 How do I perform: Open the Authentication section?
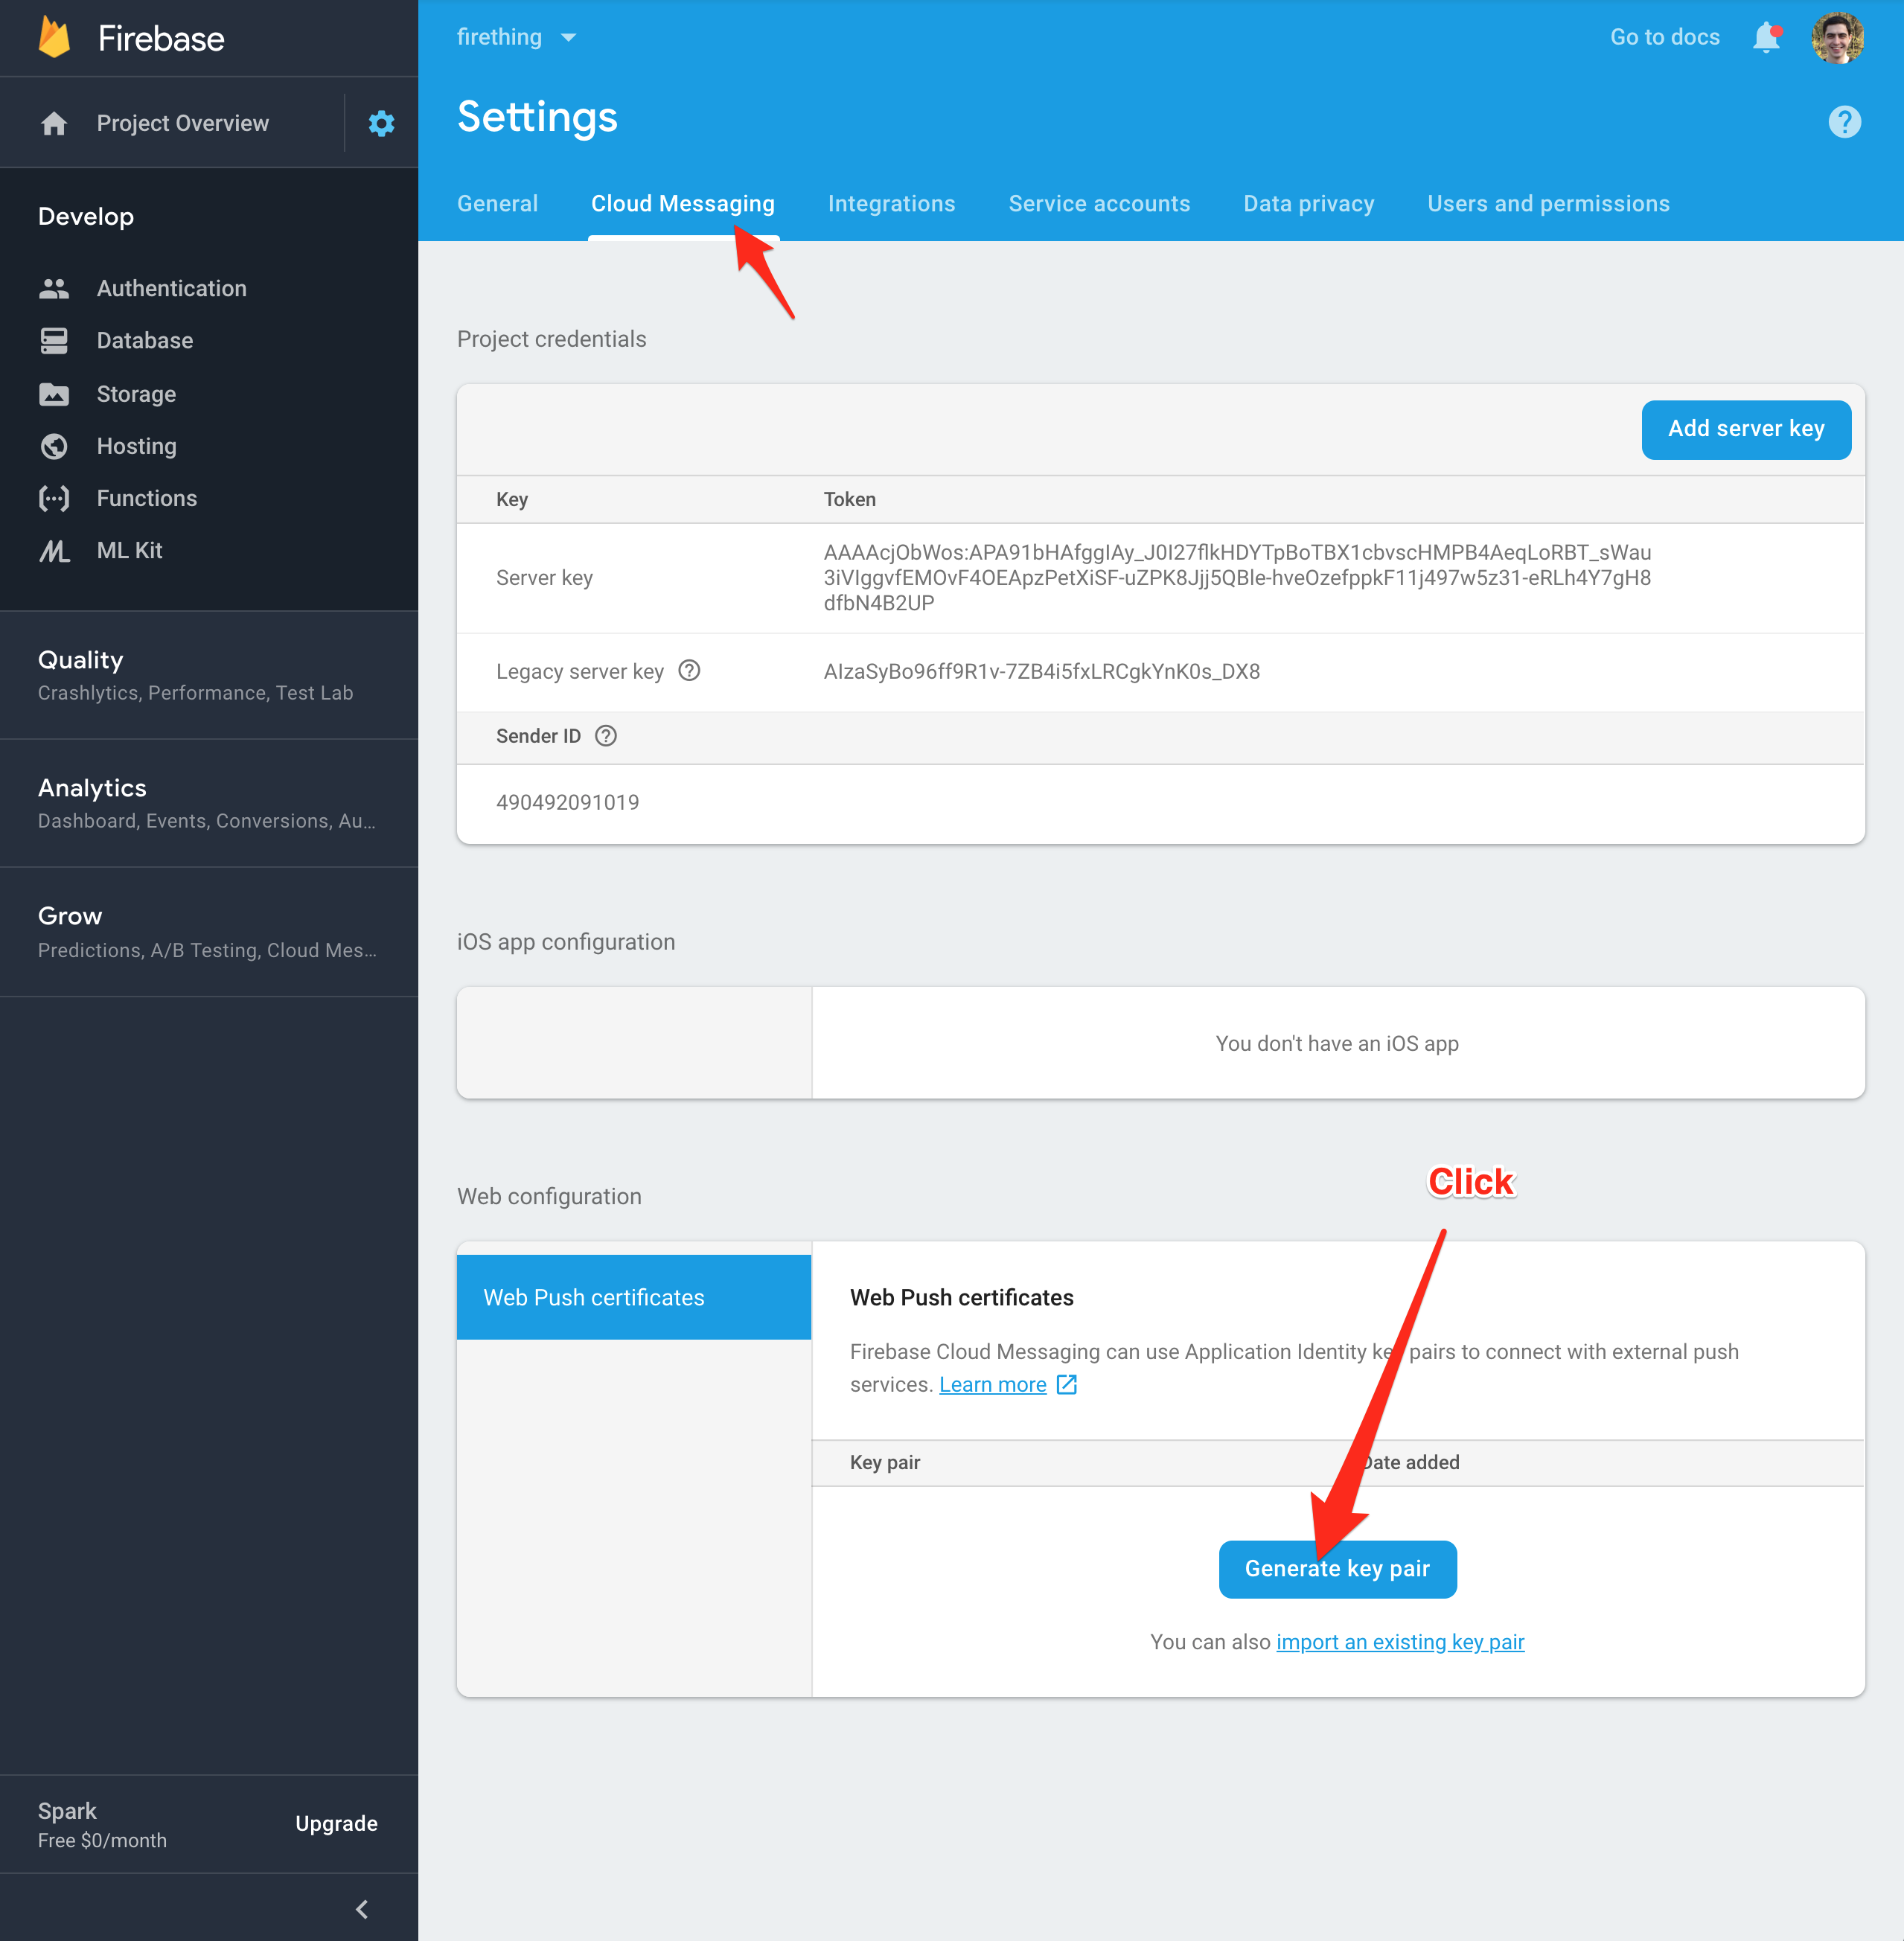pyautogui.click(x=171, y=288)
